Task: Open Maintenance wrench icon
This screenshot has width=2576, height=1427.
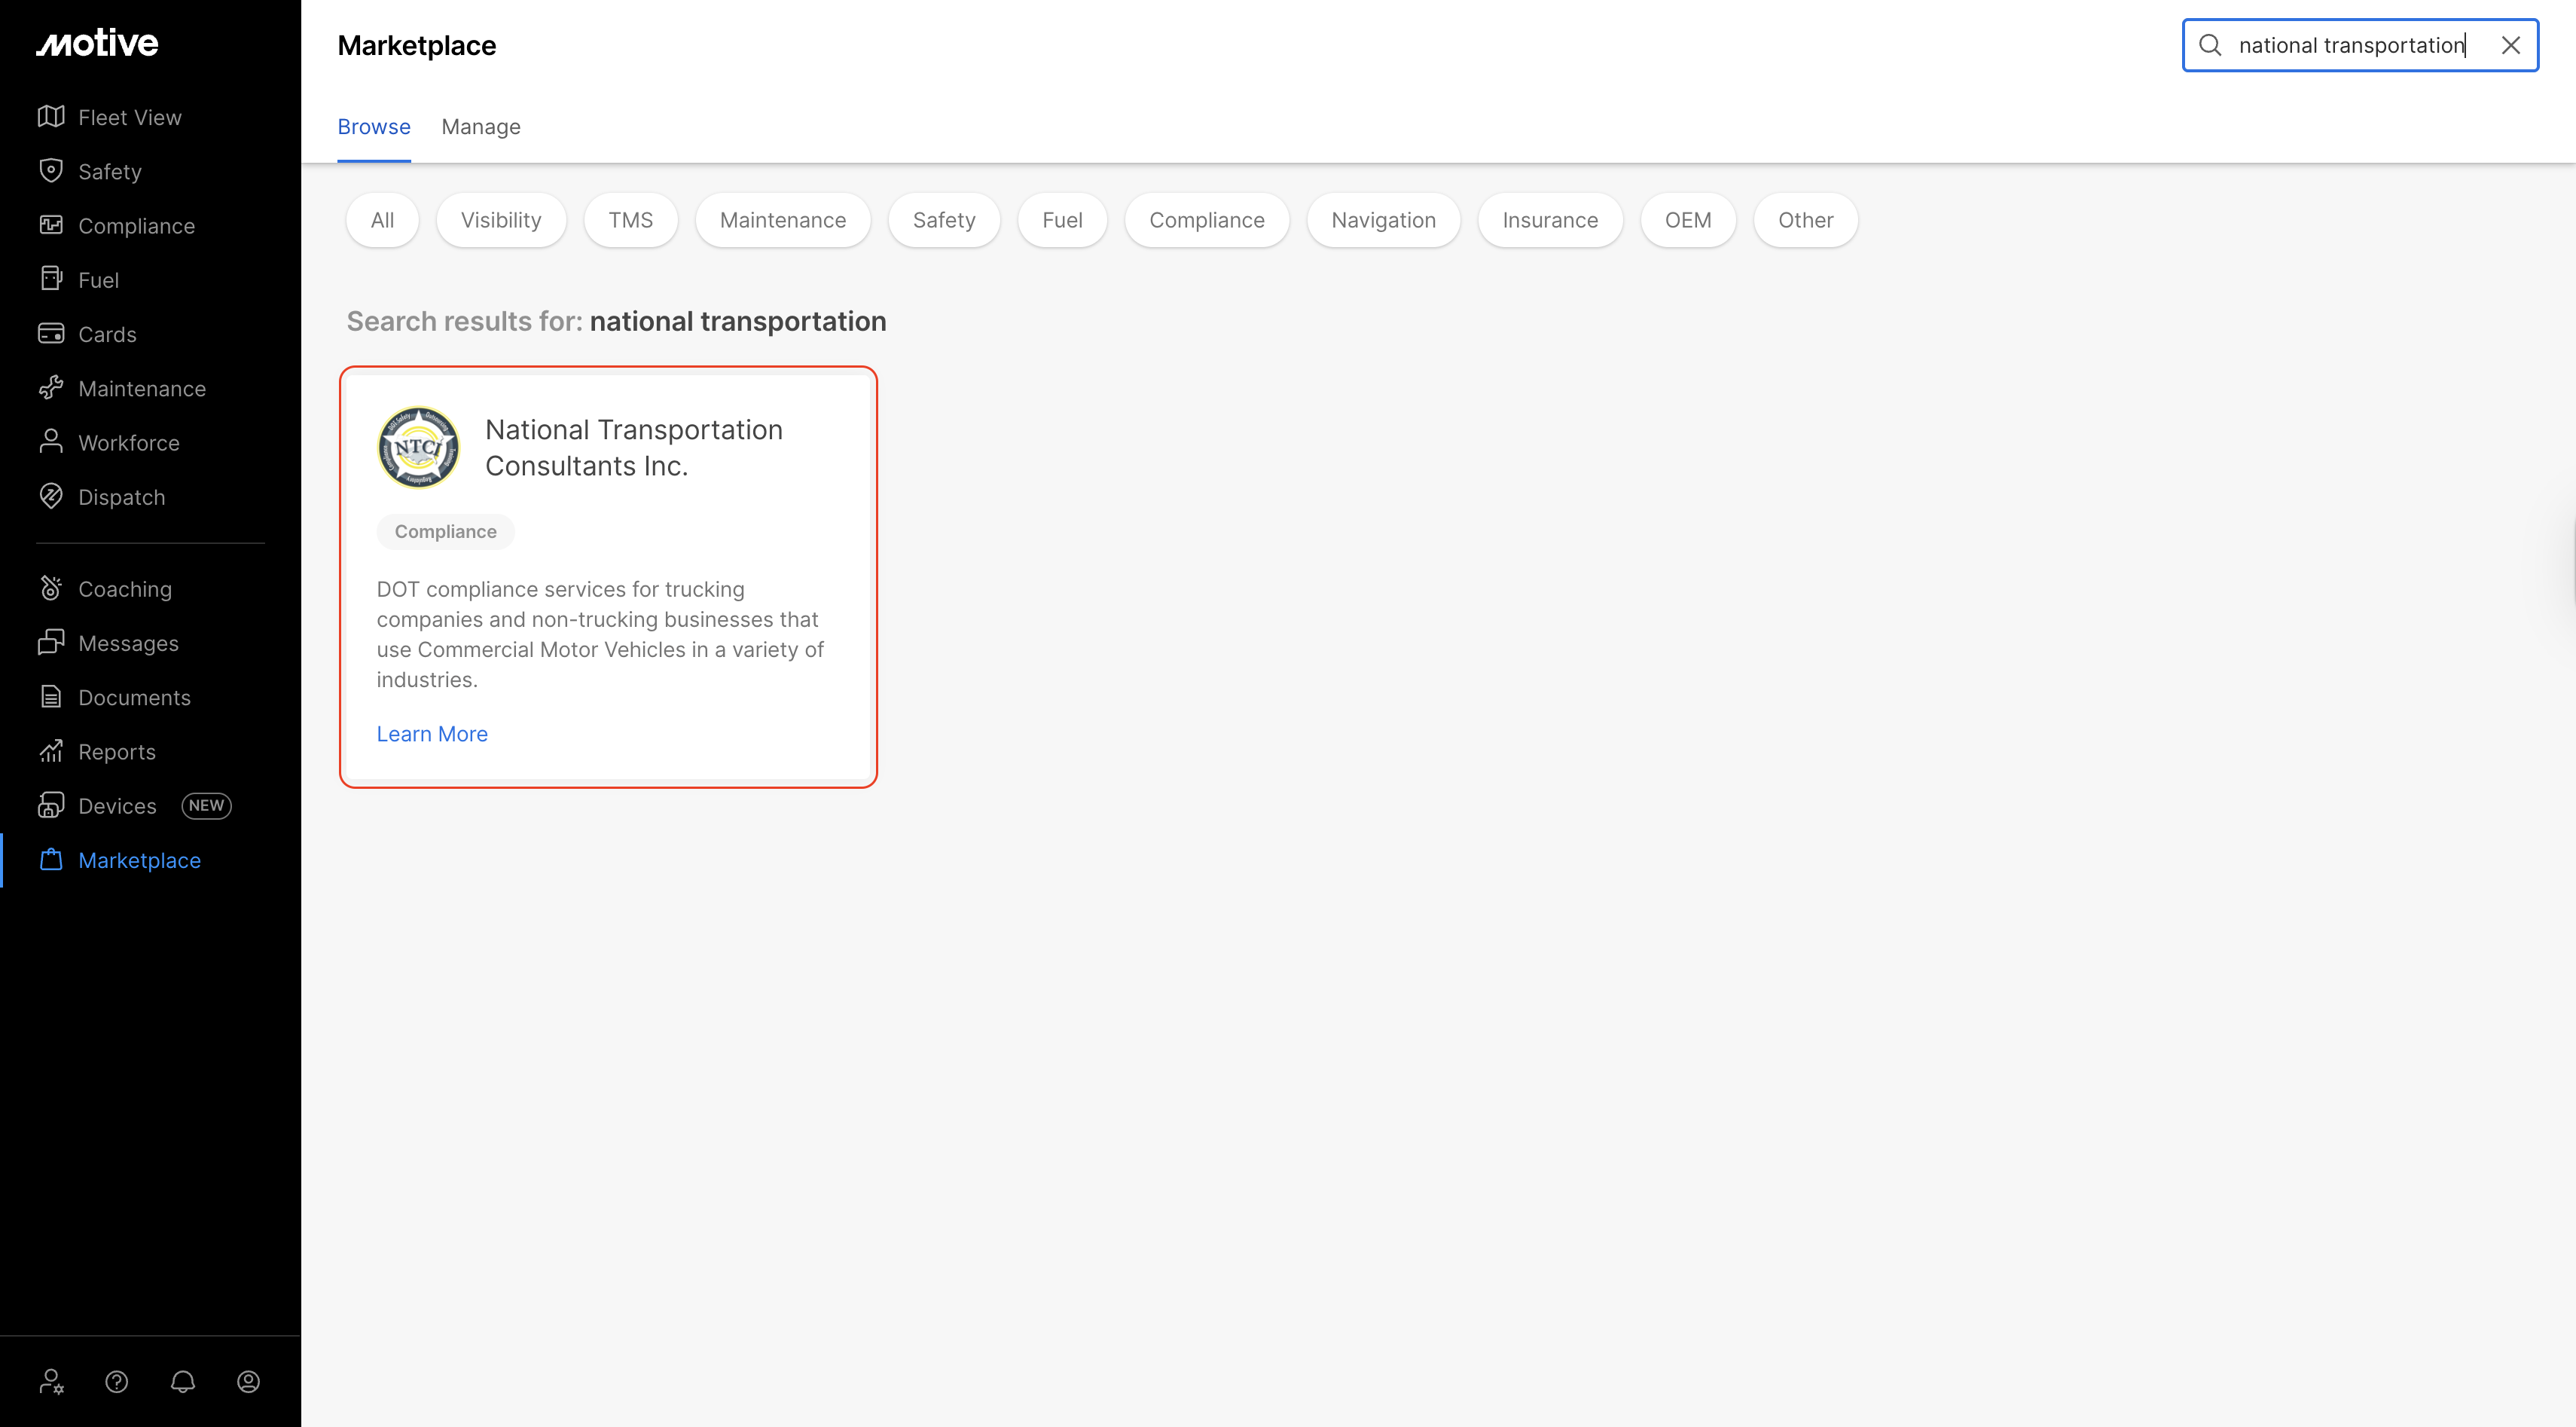Action: tap(51, 388)
